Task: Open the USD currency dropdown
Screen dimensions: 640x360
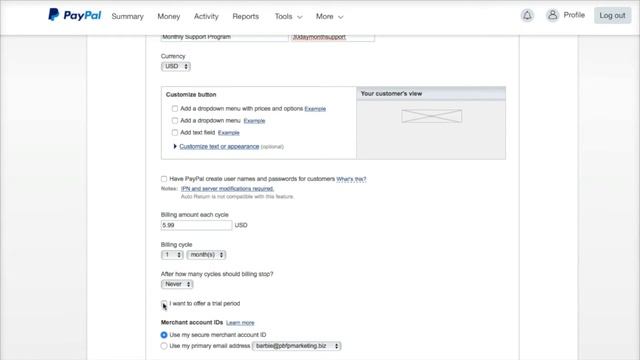Action: 176,66
